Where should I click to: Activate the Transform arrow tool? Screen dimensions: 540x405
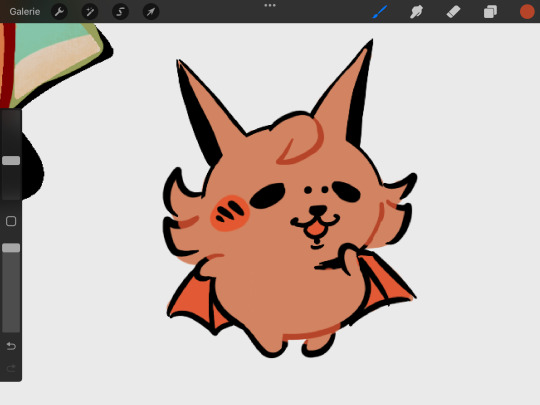point(151,12)
